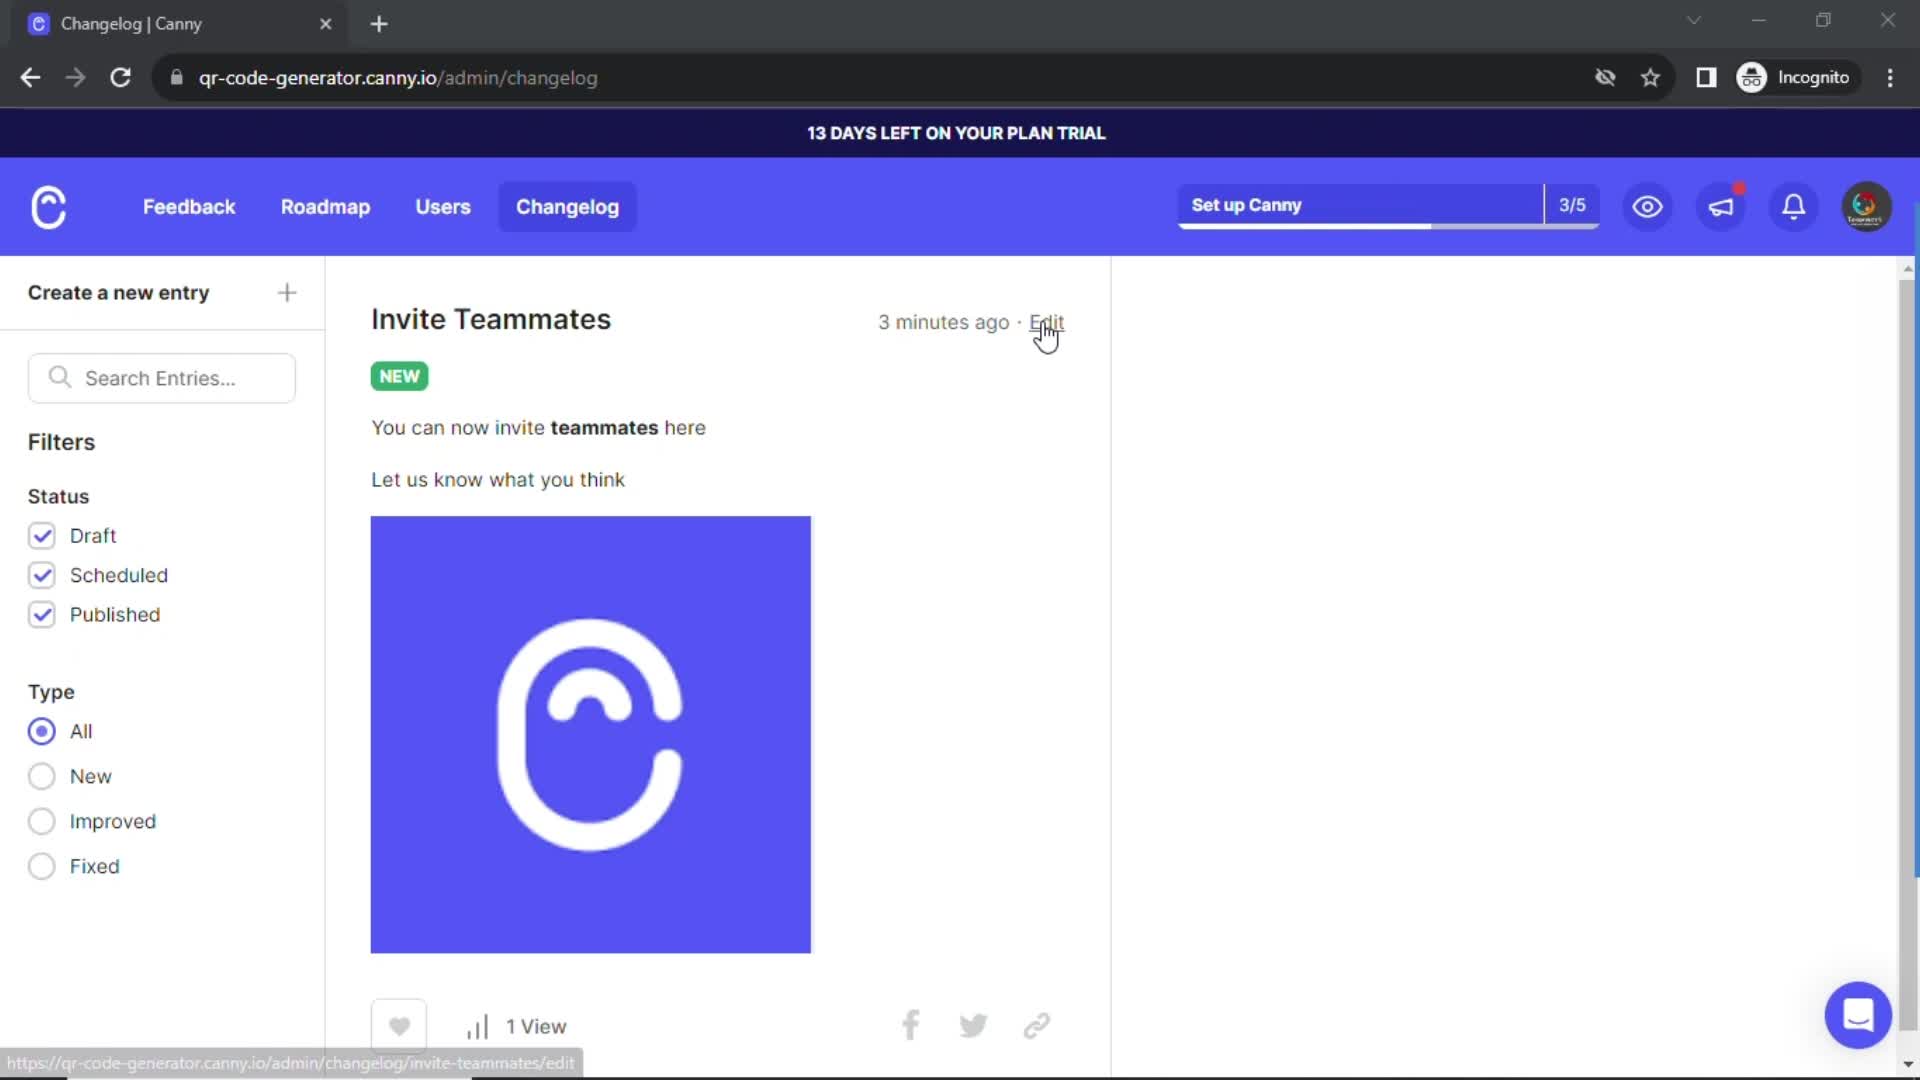The height and width of the screenshot is (1080, 1920).
Task: Toggle Published status checkbox filter
Action: click(x=41, y=615)
